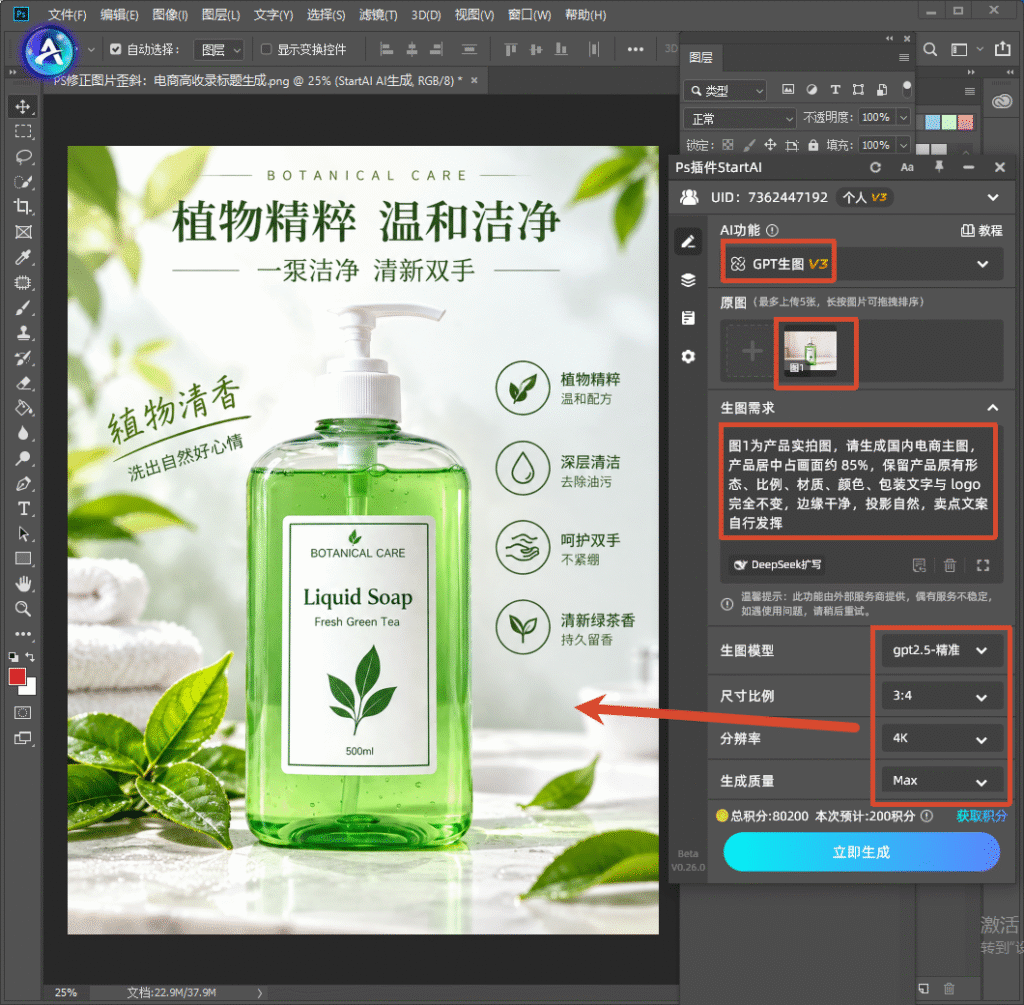Image resolution: width=1024 pixels, height=1005 pixels.
Task: Select the Paint Bucket tool
Action: [23, 408]
